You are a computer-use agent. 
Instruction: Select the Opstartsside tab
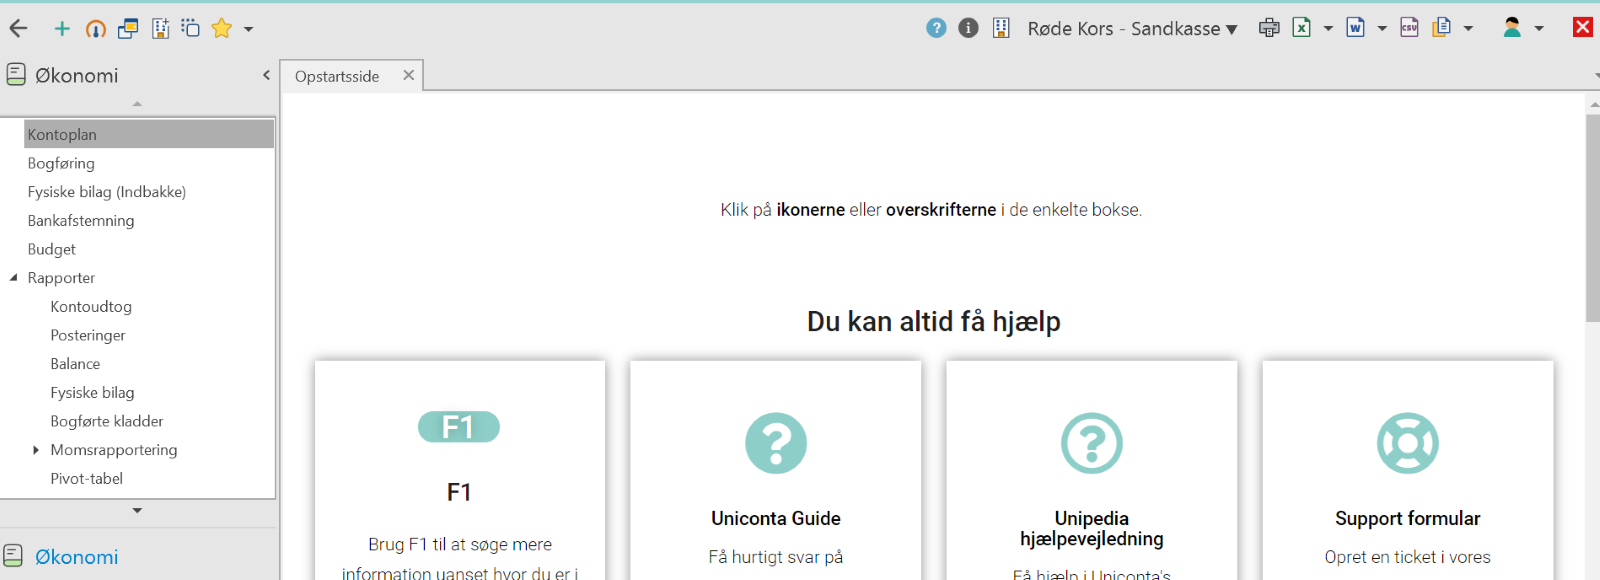point(337,76)
